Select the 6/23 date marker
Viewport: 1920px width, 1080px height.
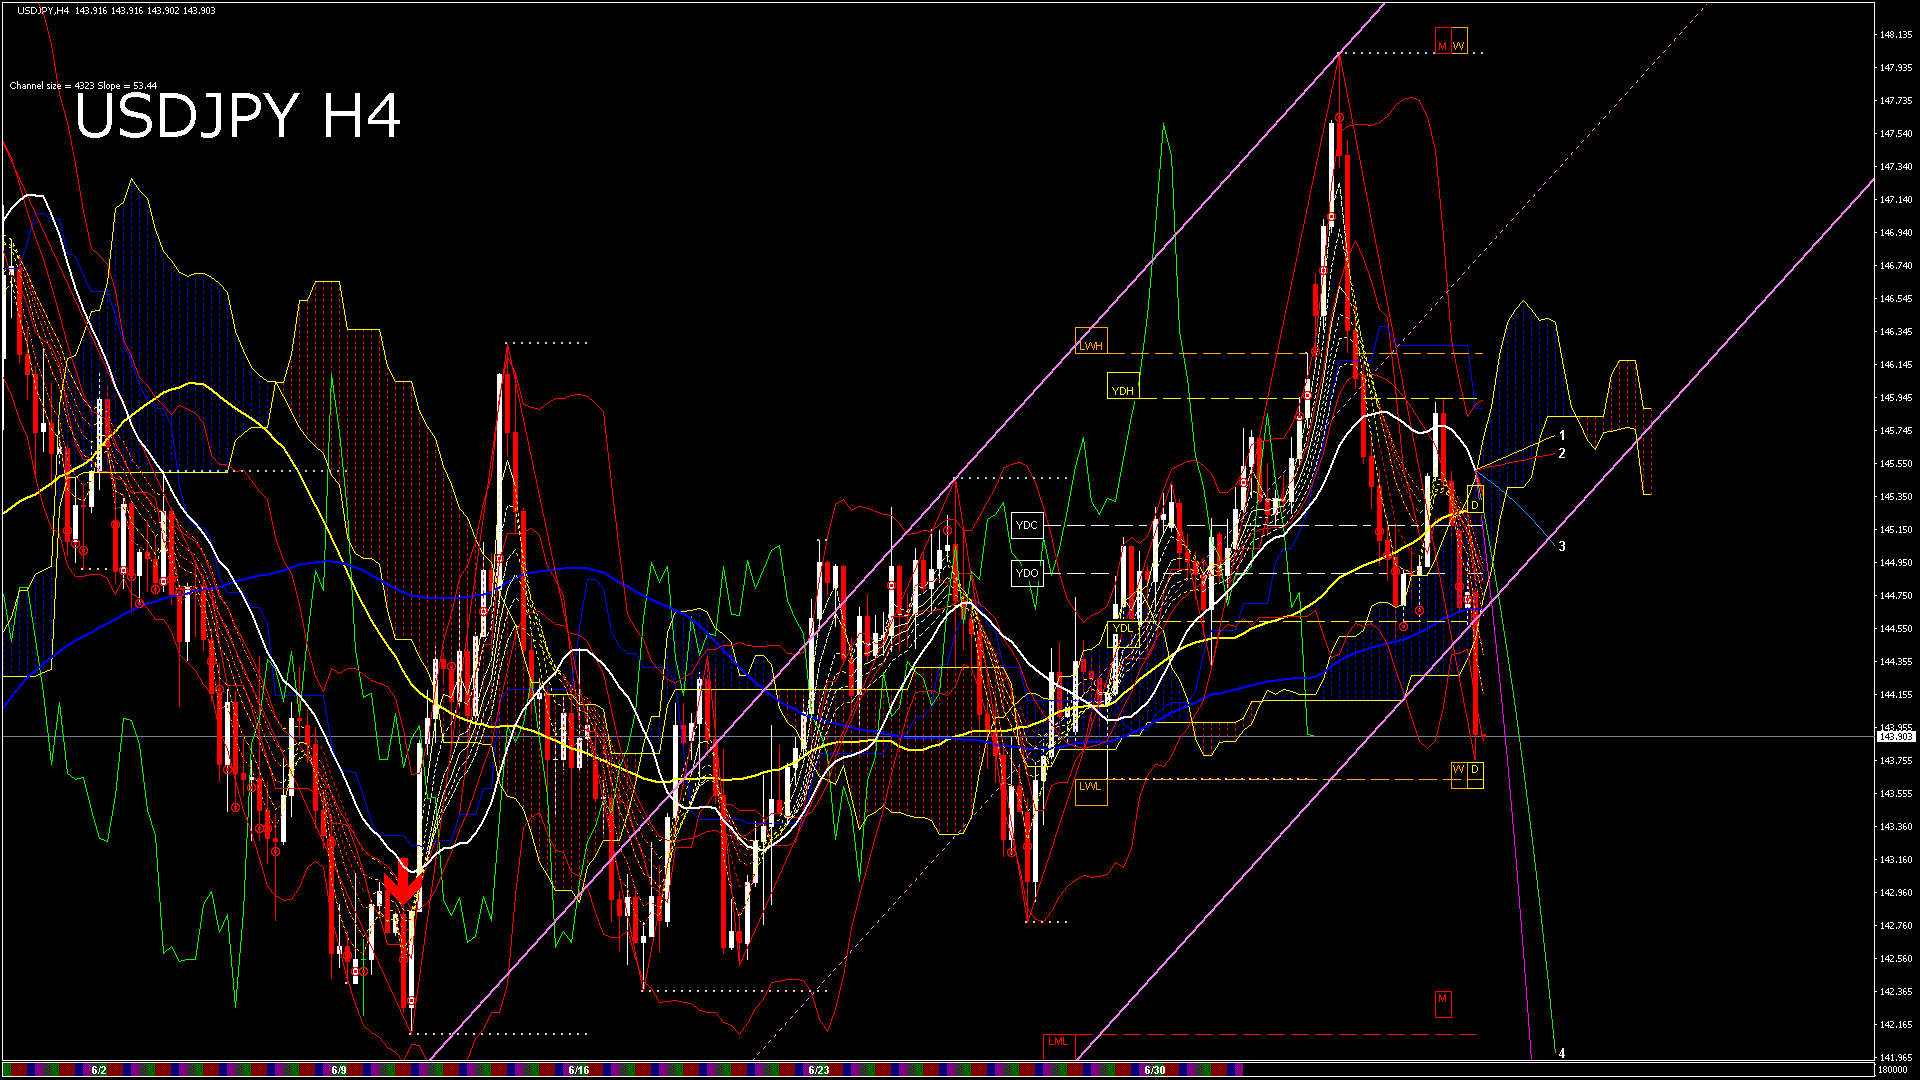pos(819,1070)
